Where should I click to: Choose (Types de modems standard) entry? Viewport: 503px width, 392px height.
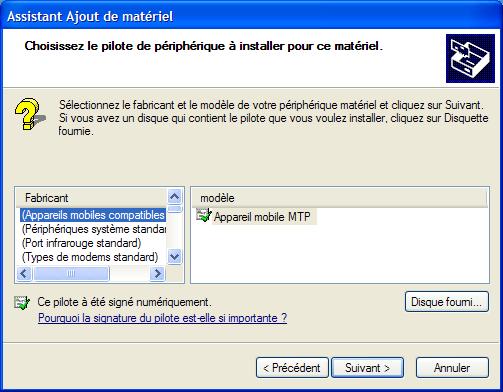pos(90,257)
